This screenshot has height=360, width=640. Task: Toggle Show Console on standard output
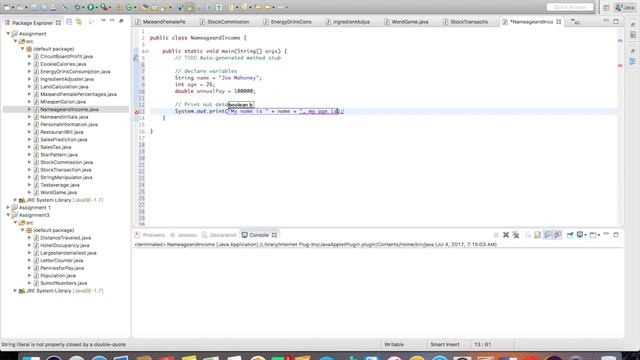pyautogui.click(x=547, y=235)
